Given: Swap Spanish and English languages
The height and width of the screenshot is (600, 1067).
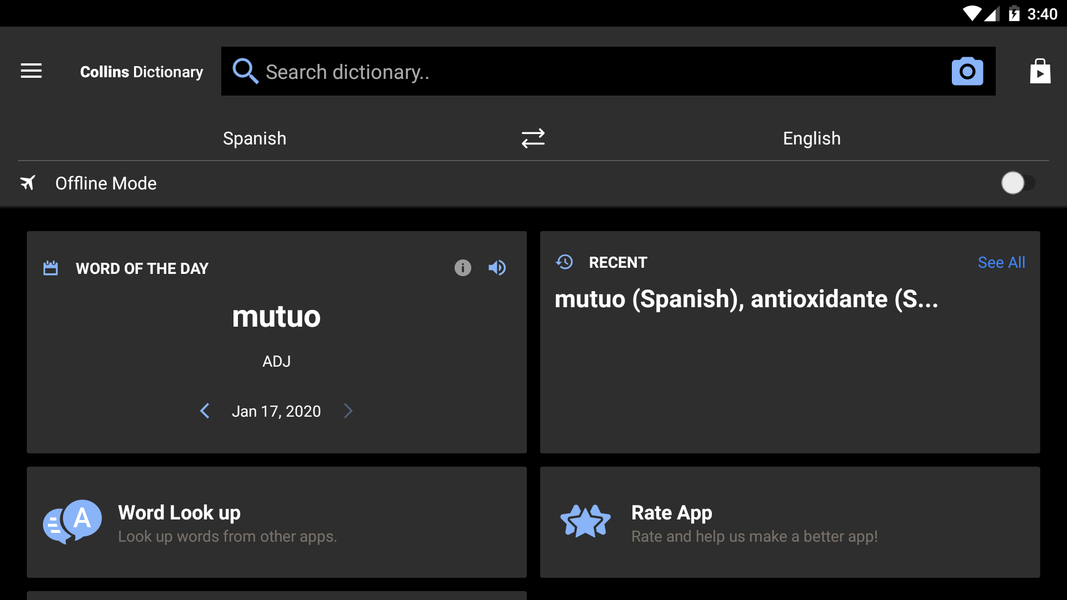Looking at the screenshot, I should coord(533,138).
